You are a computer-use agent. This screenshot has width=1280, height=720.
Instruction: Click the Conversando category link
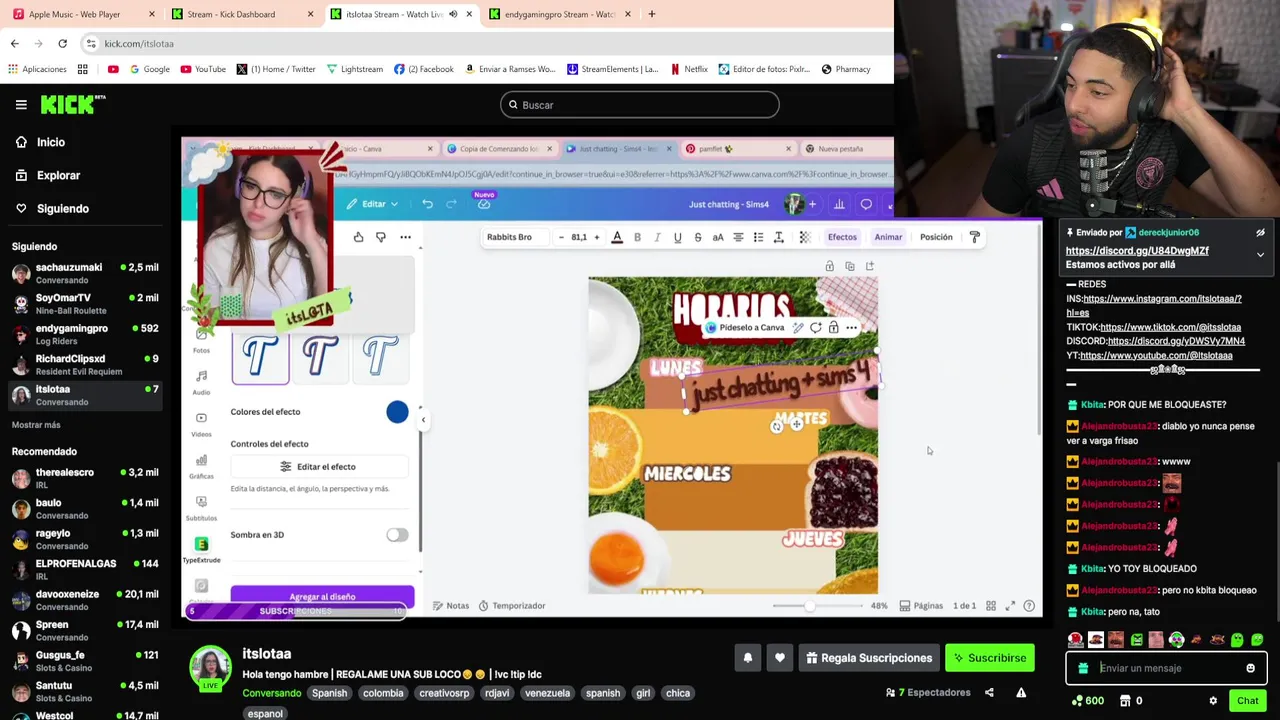click(271, 693)
